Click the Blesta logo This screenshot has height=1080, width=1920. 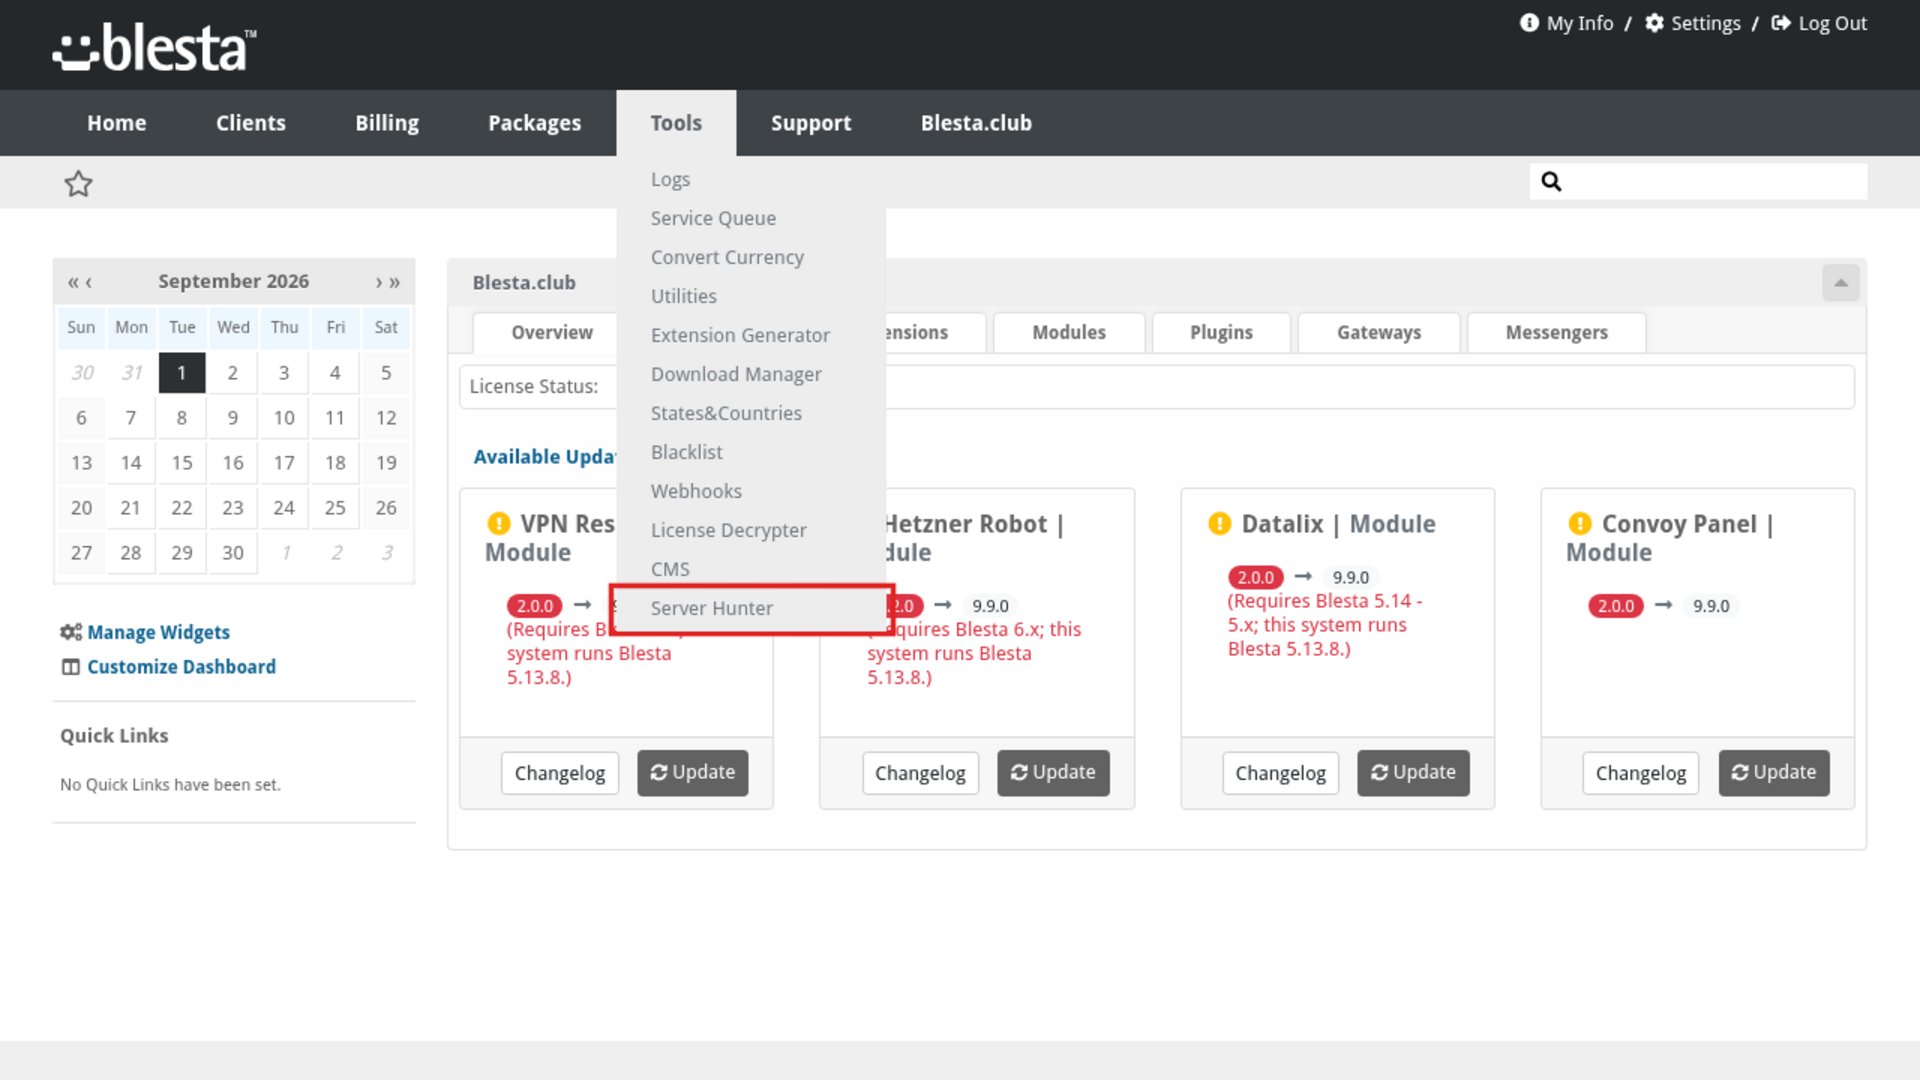pyautogui.click(x=155, y=47)
